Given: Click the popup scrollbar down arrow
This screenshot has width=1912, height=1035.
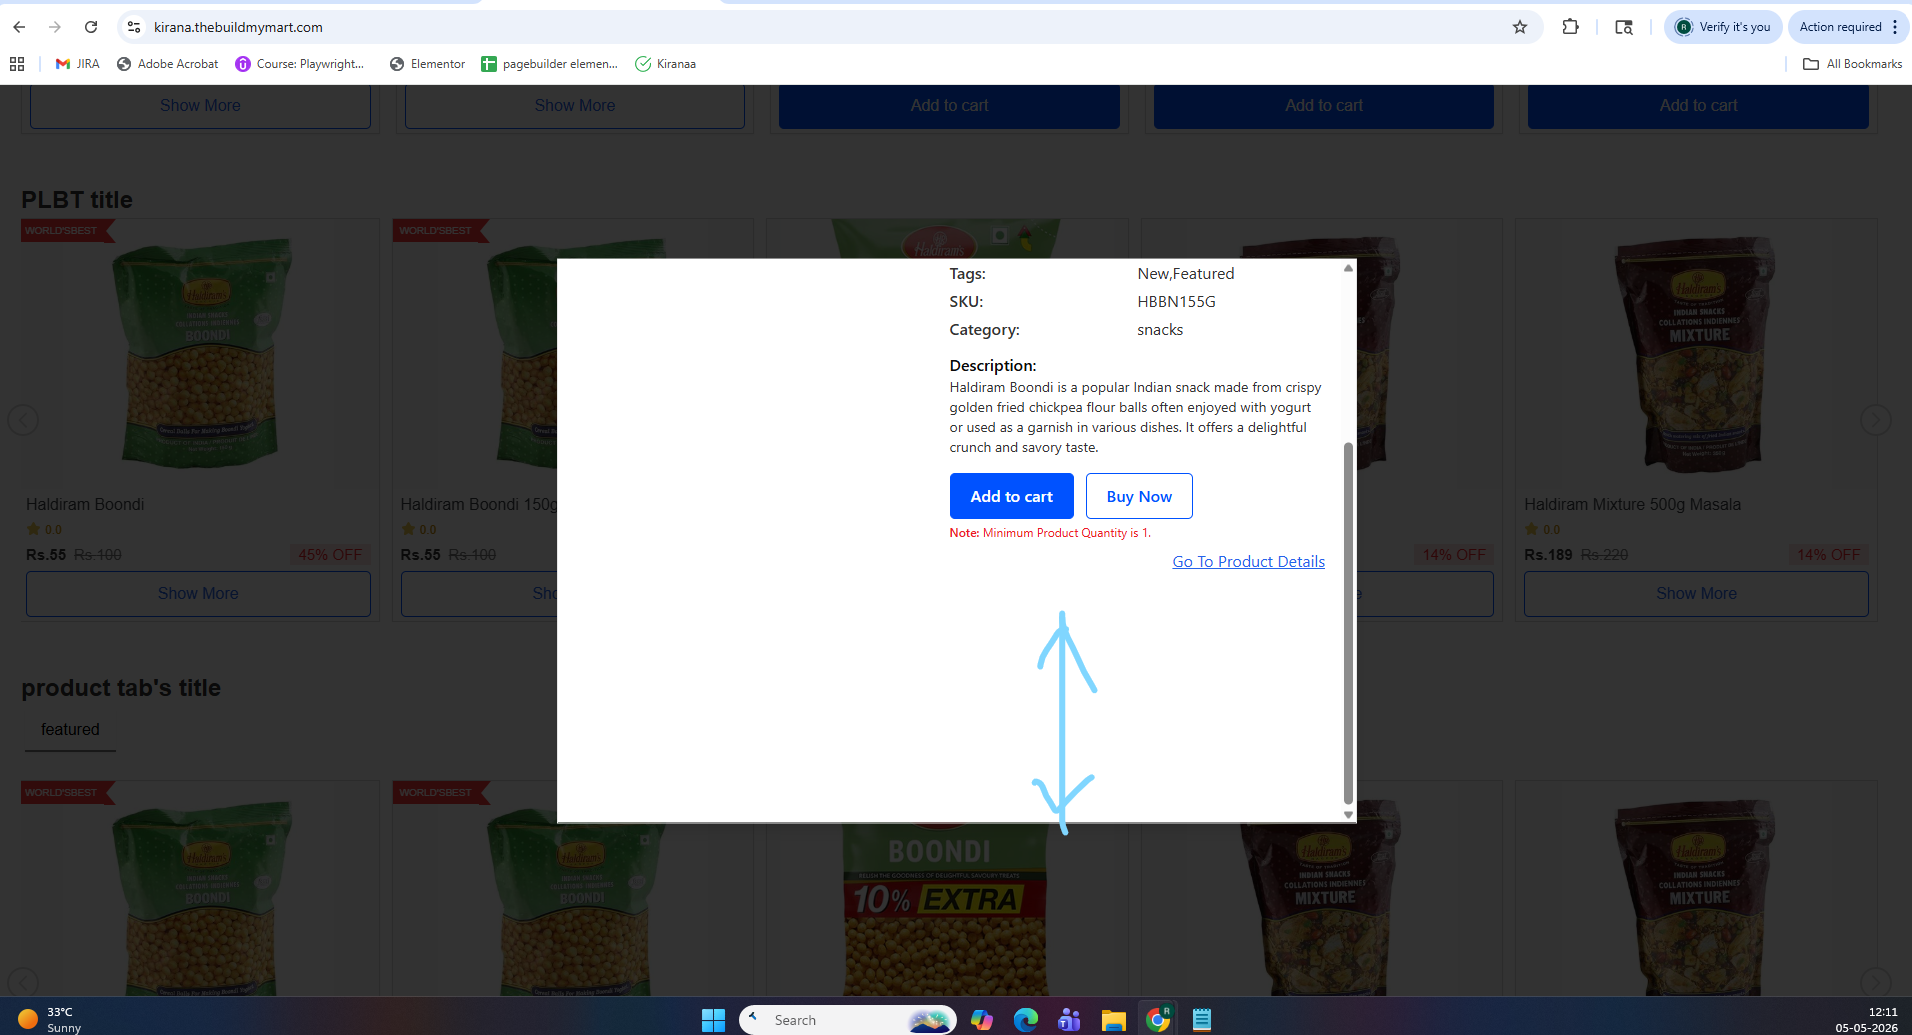Looking at the screenshot, I should point(1348,815).
